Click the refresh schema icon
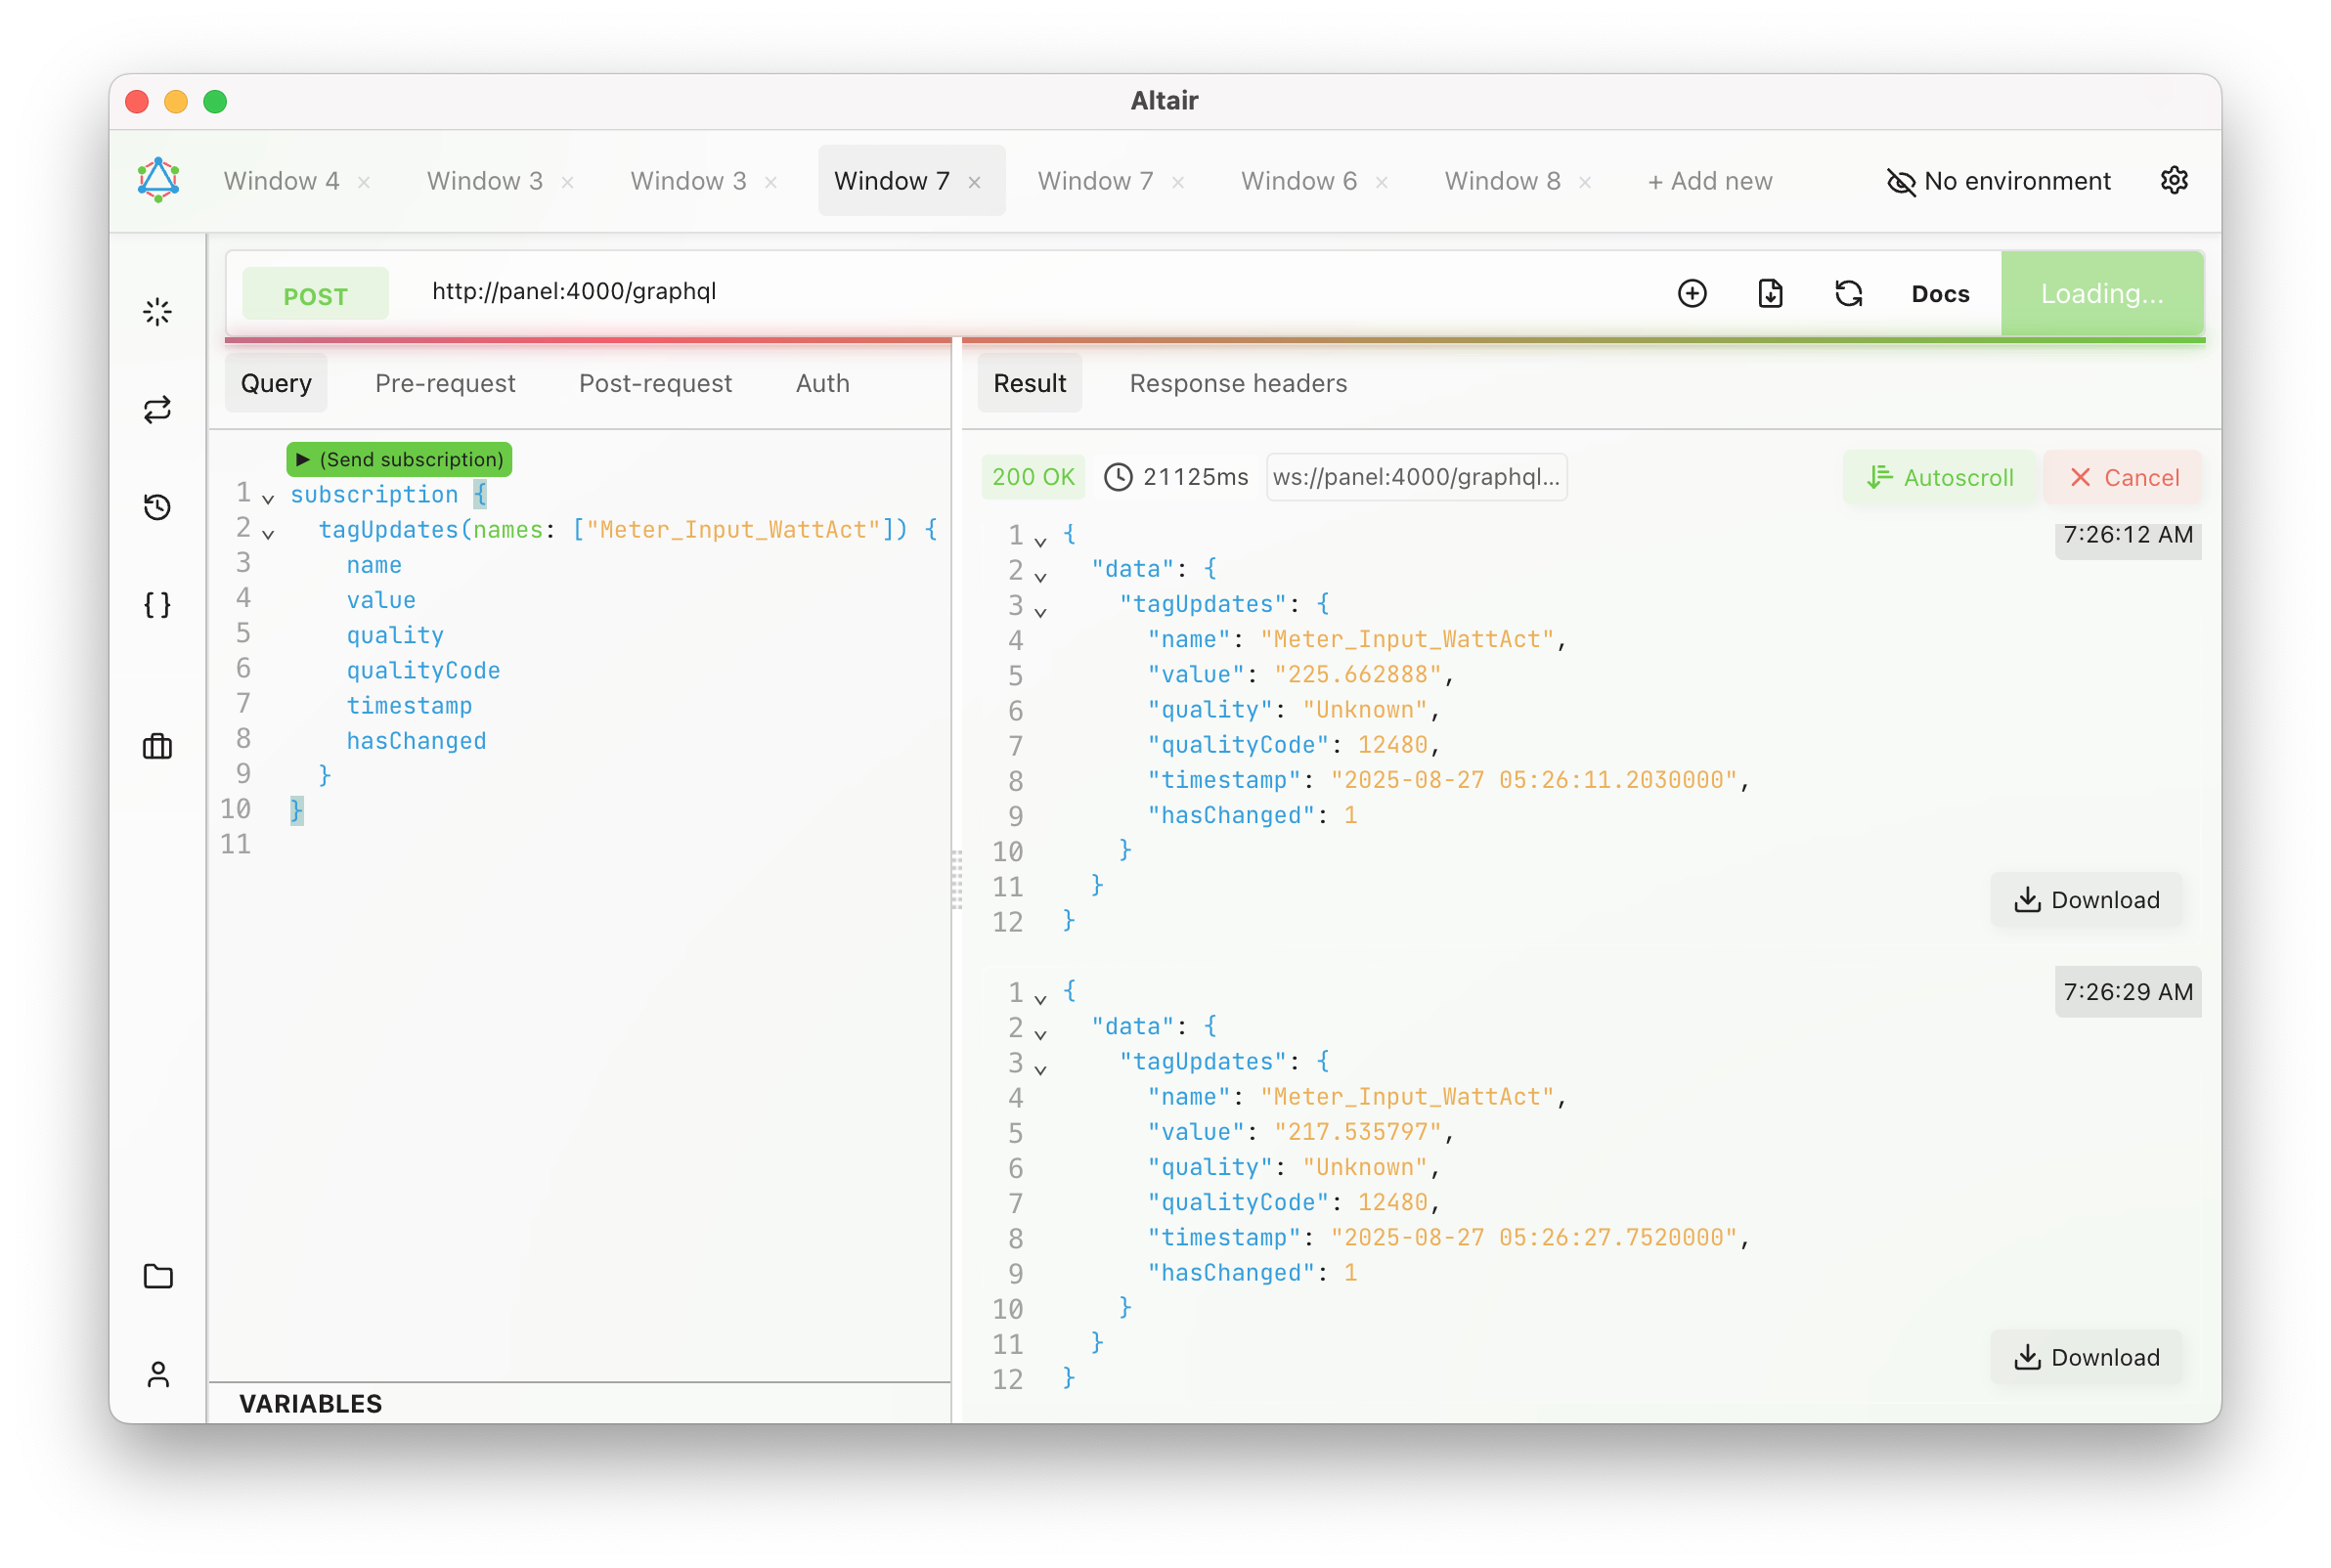The height and width of the screenshot is (1568, 2331). (x=1848, y=293)
